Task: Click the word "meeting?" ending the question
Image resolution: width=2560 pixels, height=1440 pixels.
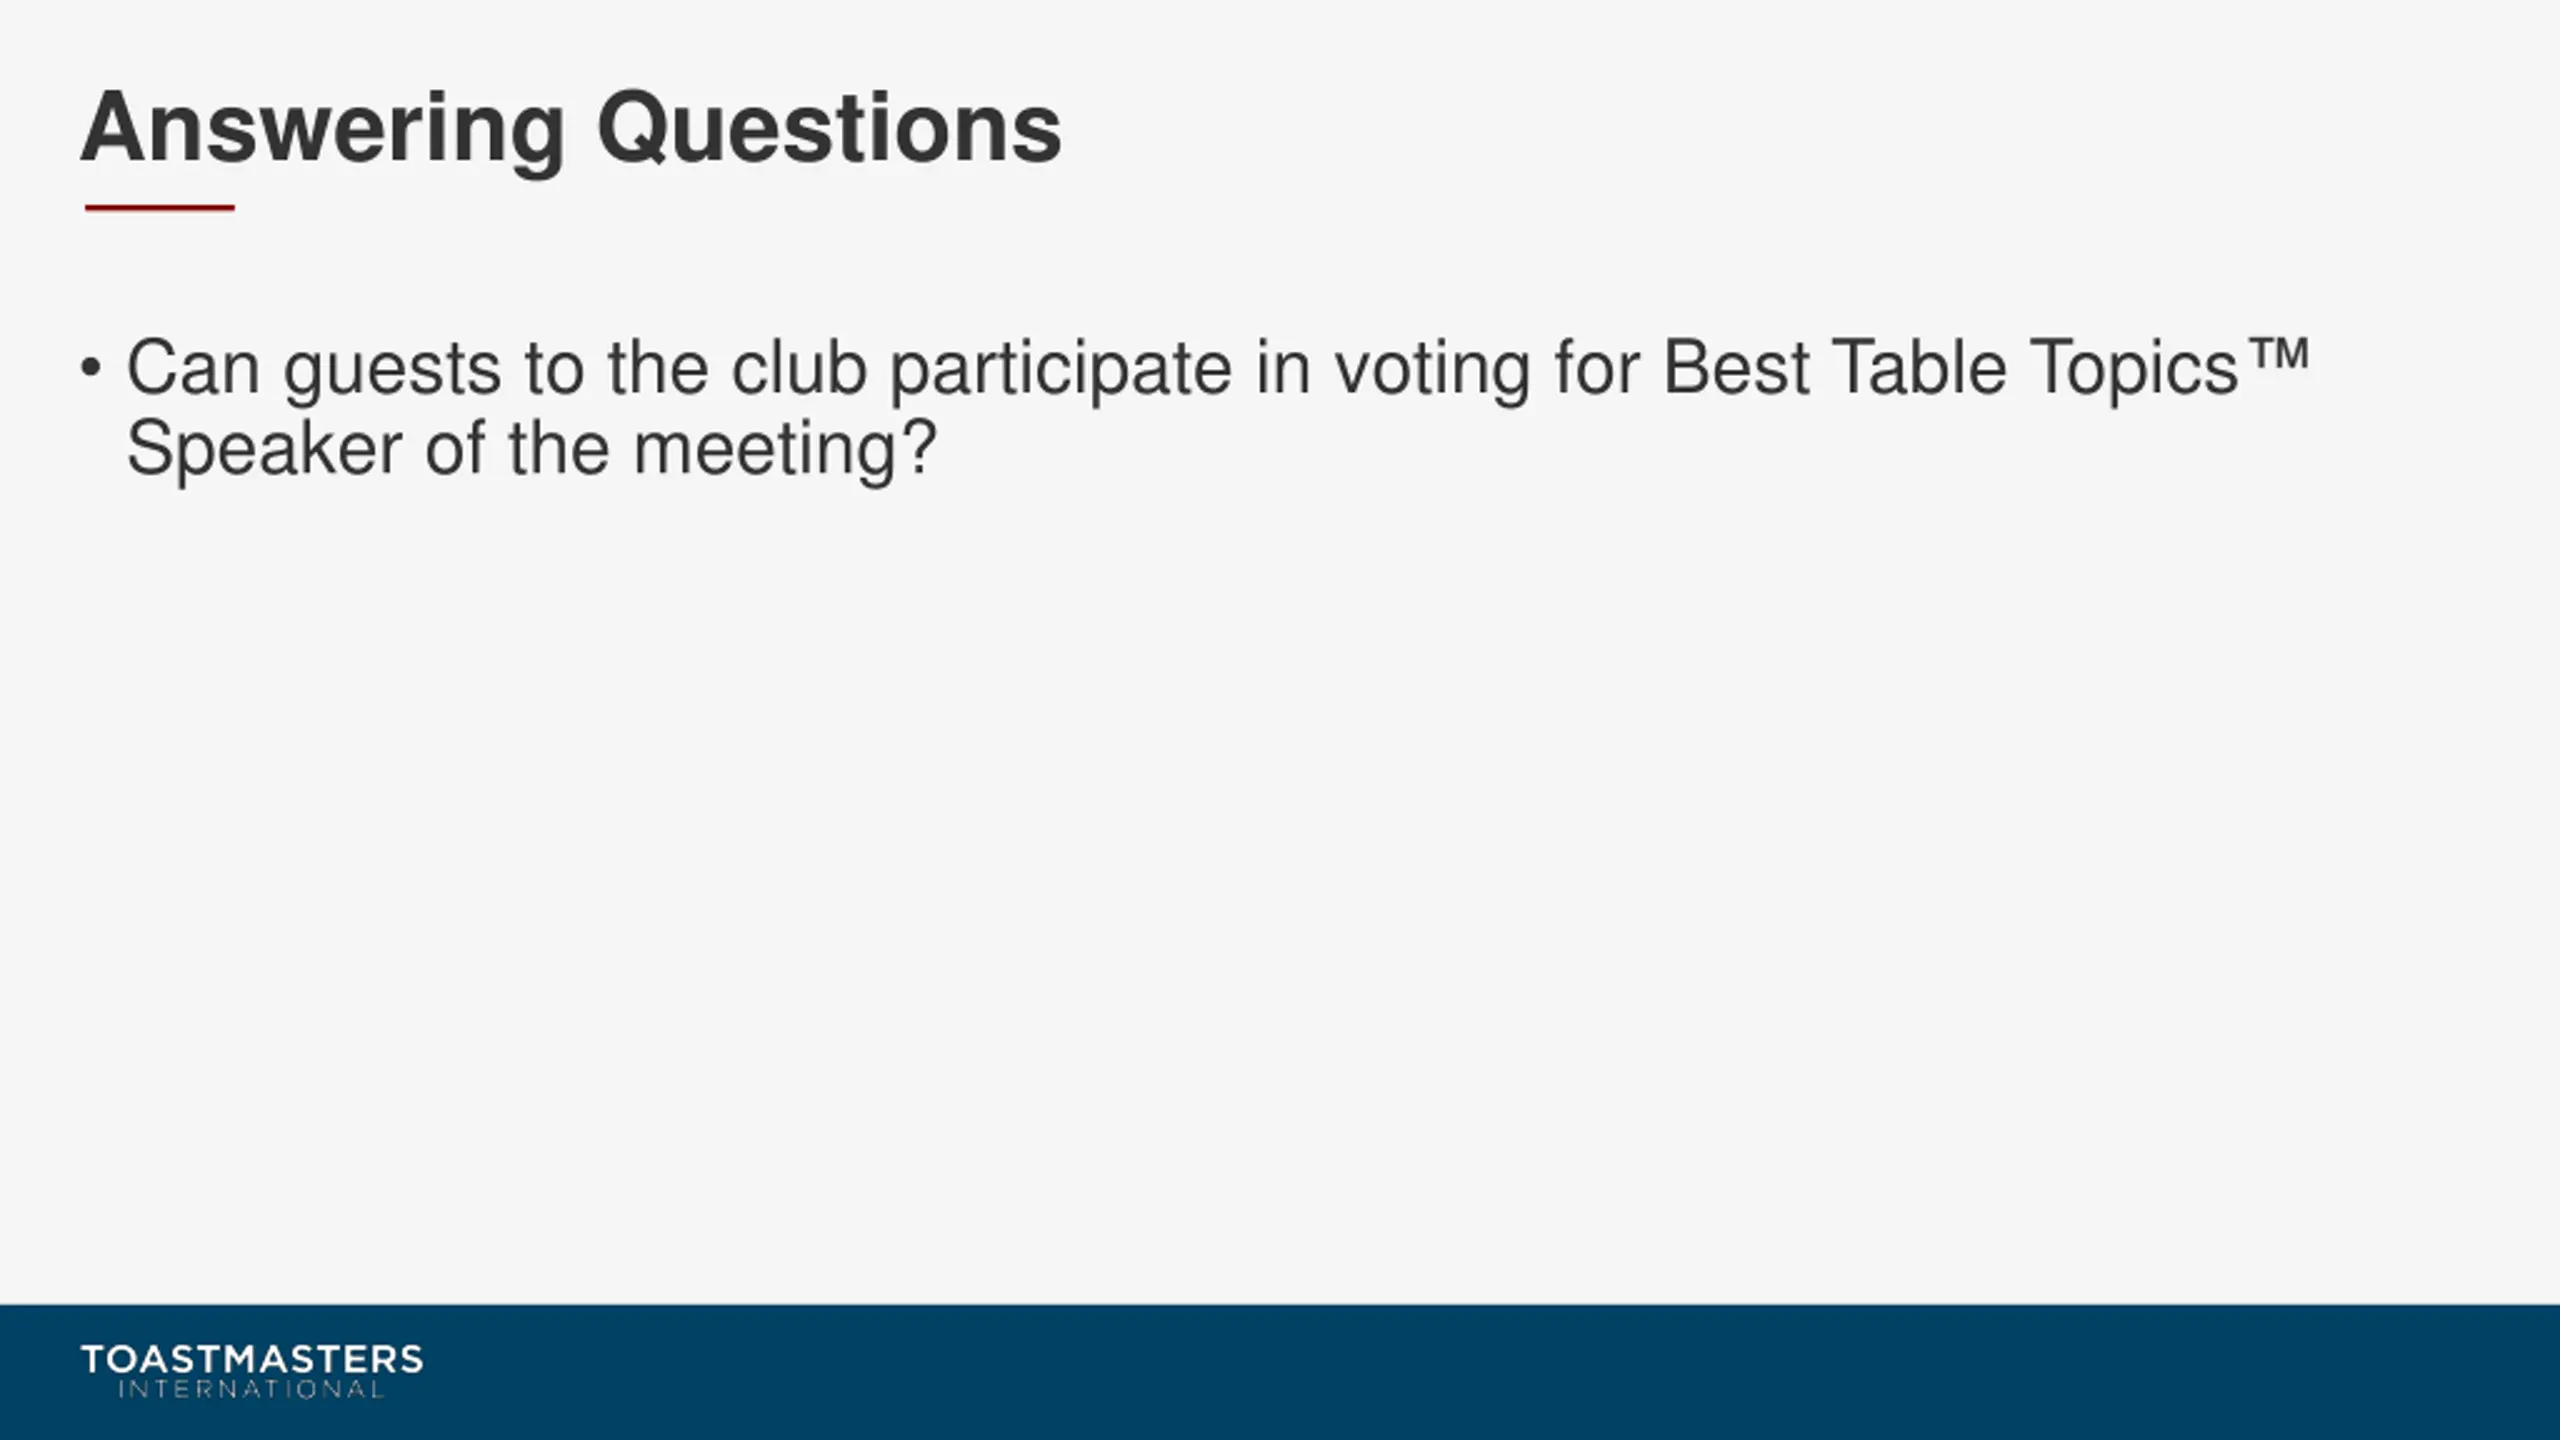Action: point(785,451)
